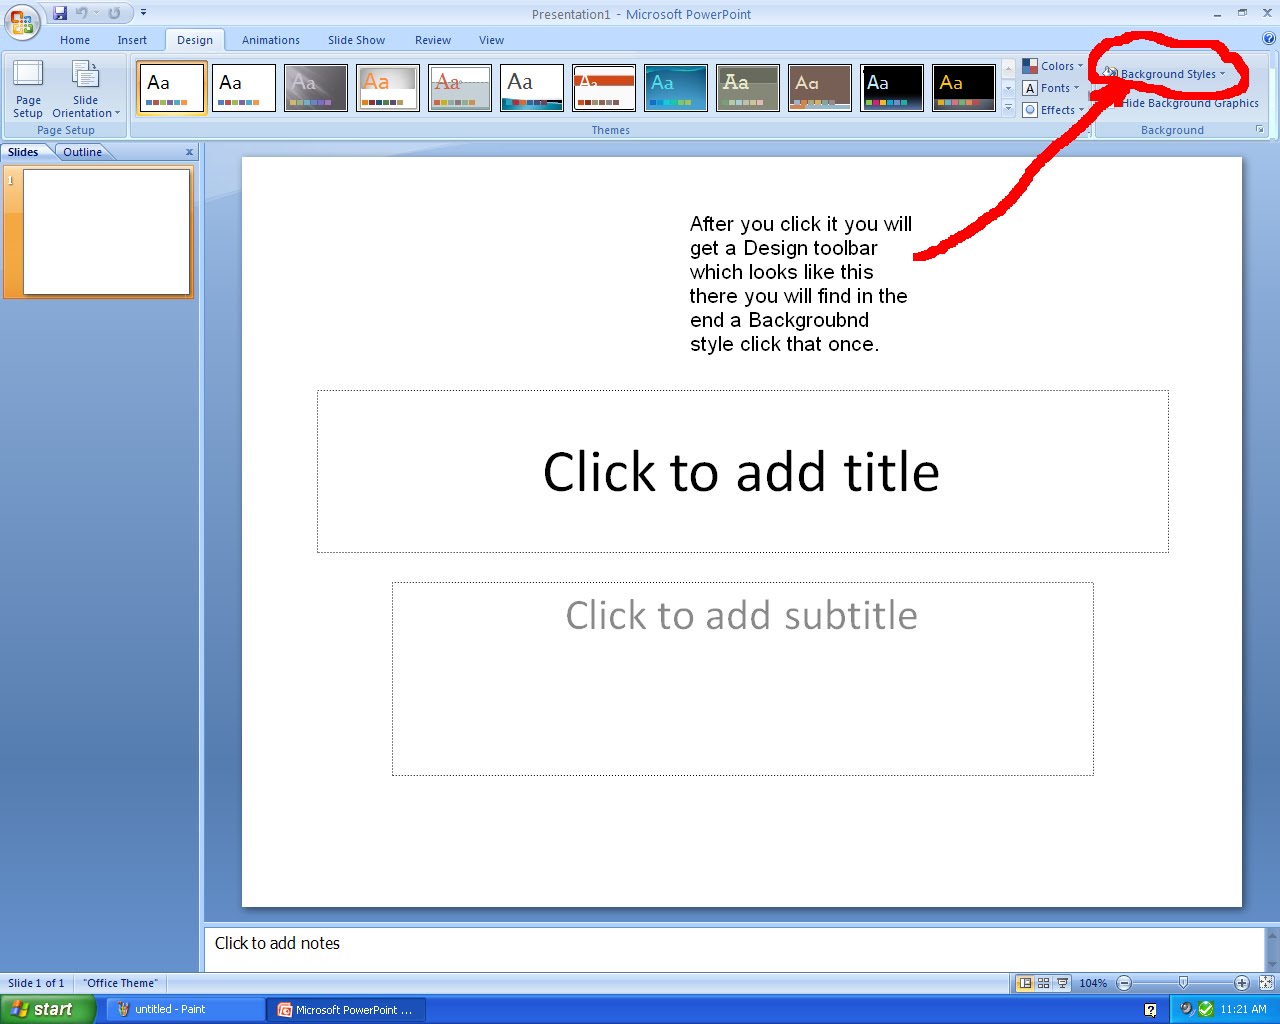Start Slide Show view from status bar

(x=1063, y=983)
